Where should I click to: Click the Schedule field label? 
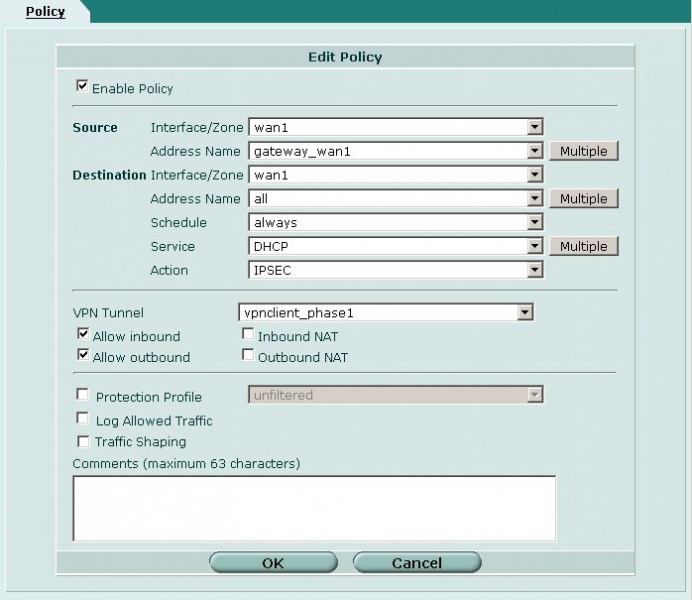[178, 222]
